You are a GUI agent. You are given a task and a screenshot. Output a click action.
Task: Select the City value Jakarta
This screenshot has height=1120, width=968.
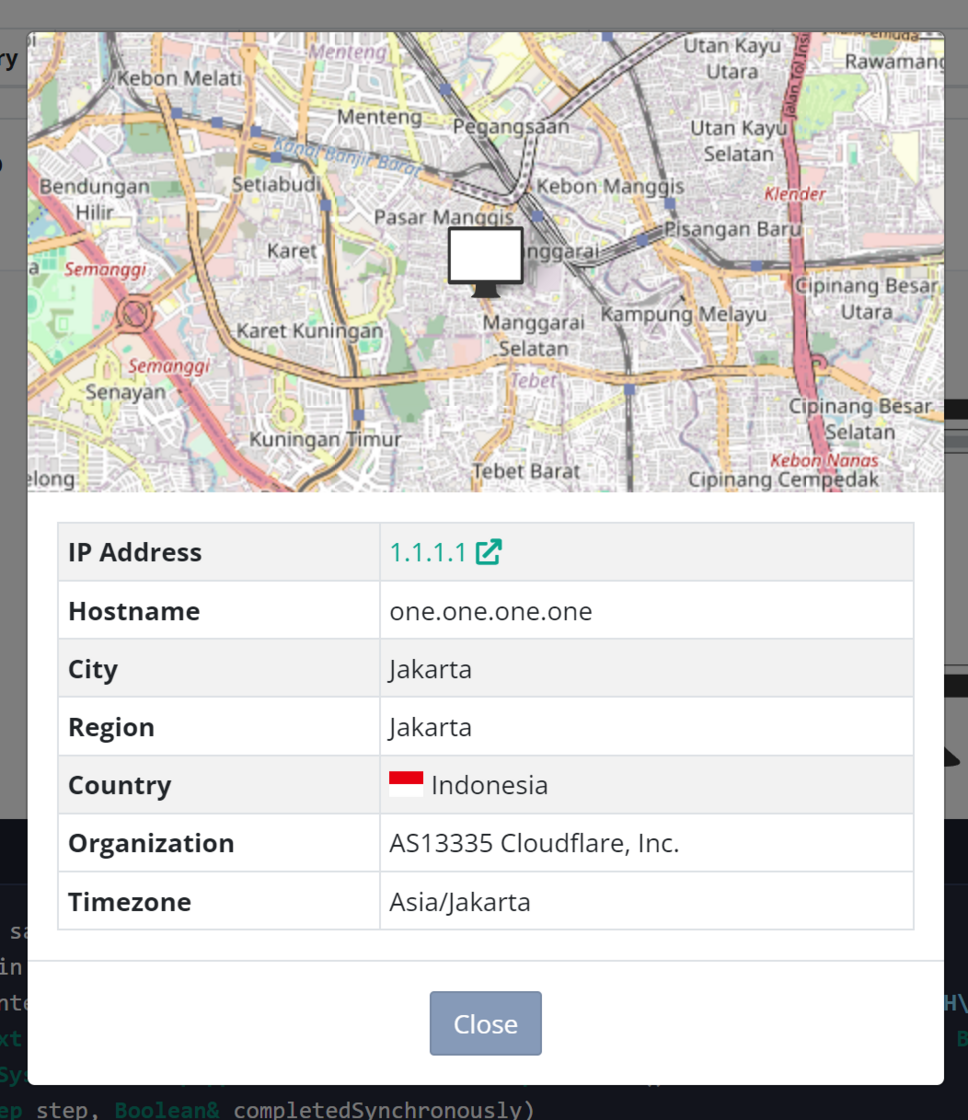[430, 670]
